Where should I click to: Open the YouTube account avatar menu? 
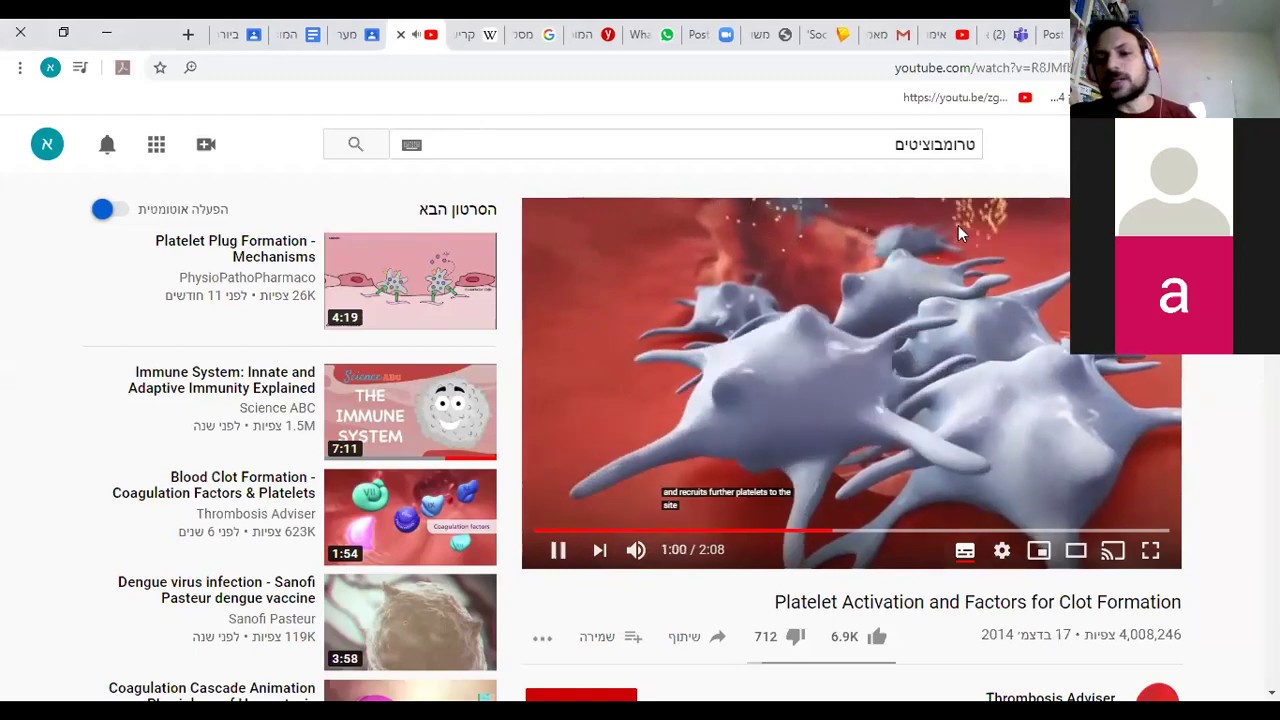tap(47, 144)
